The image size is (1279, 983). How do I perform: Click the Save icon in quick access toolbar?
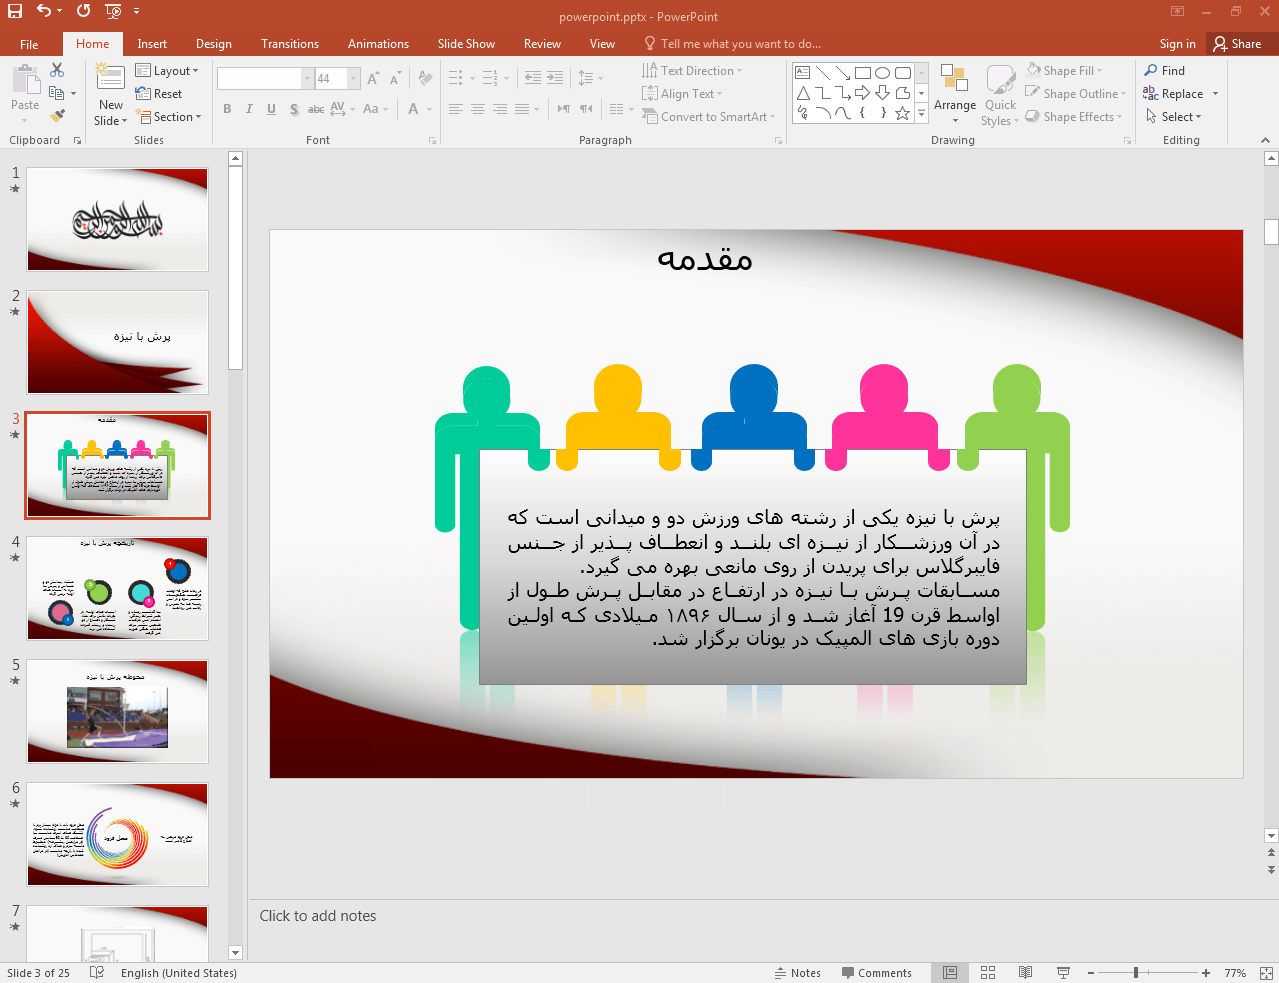click(15, 11)
